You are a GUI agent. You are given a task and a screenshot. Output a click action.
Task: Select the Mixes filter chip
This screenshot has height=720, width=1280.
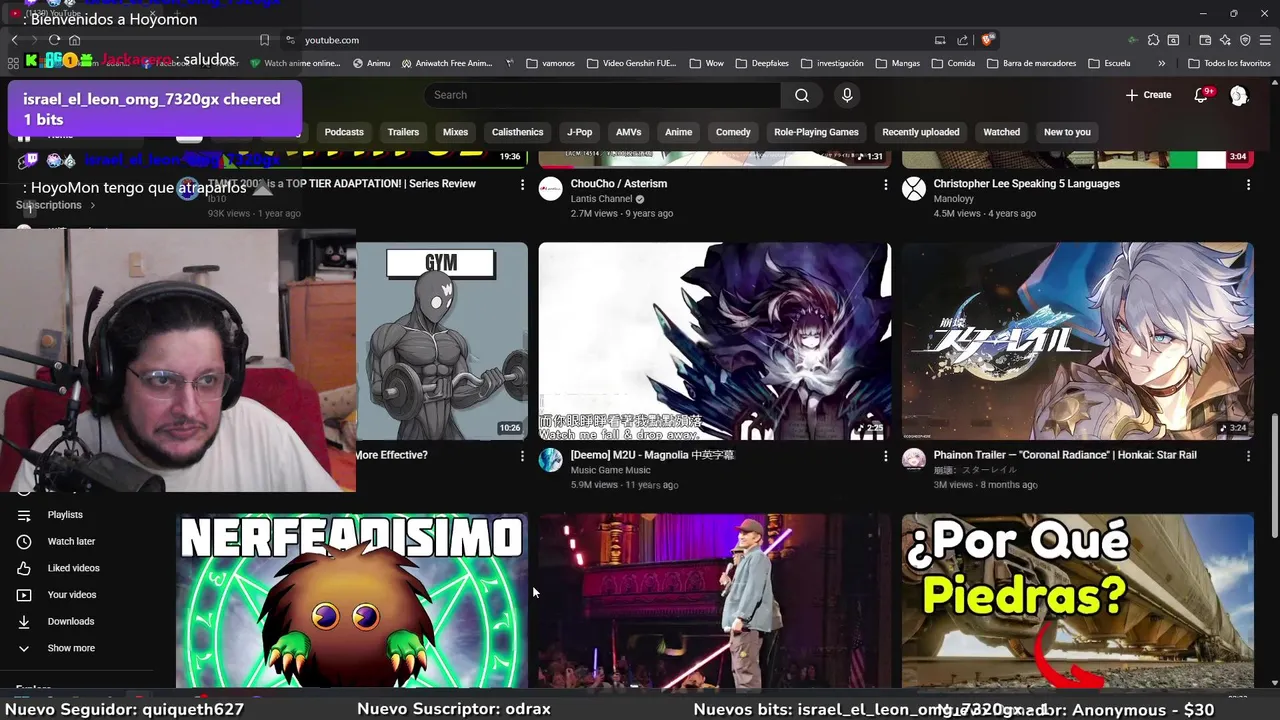(x=455, y=132)
